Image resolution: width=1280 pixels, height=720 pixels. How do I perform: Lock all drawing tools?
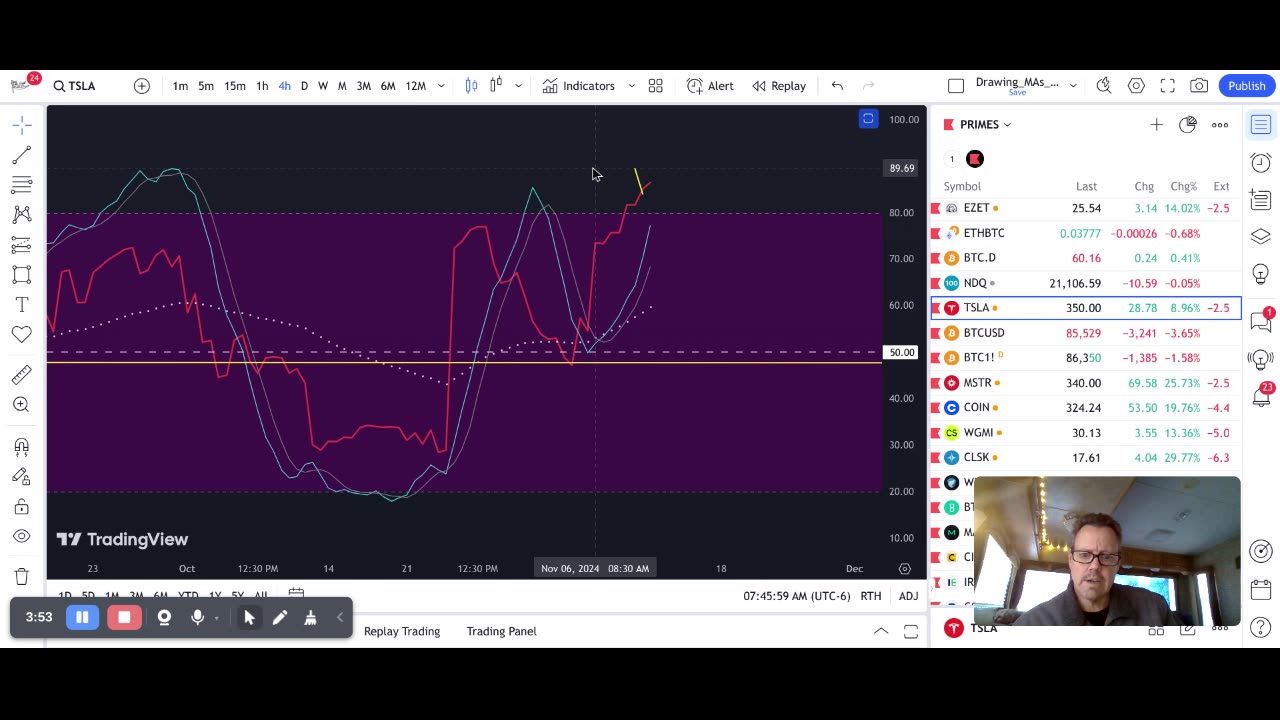click(22, 507)
